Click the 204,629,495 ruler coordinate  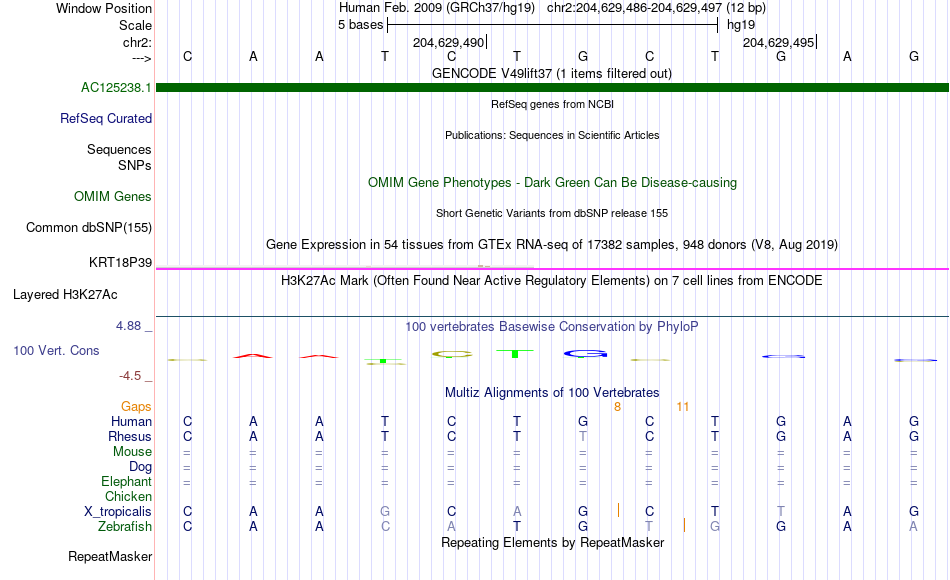(x=779, y=42)
